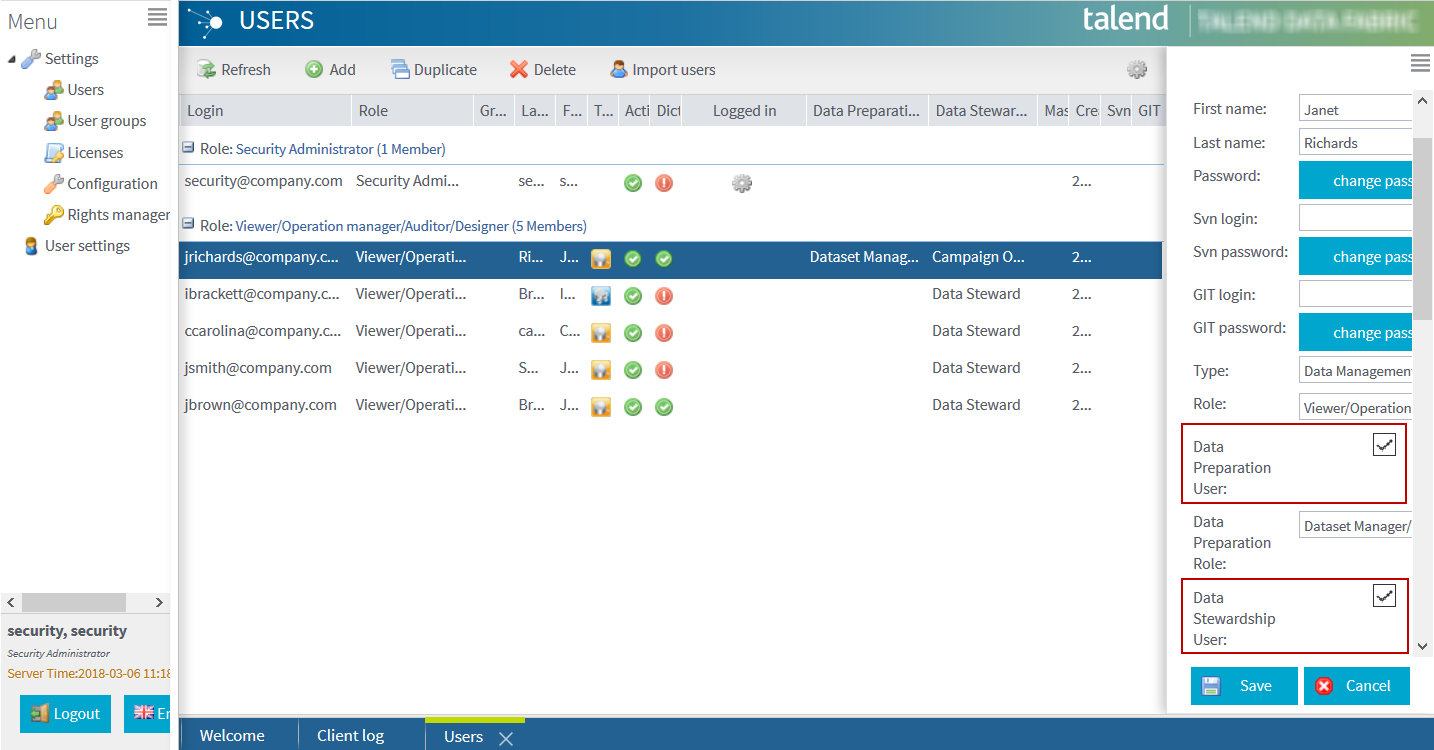Click the Logout button
Image resolution: width=1434 pixels, height=750 pixels.
click(66, 714)
